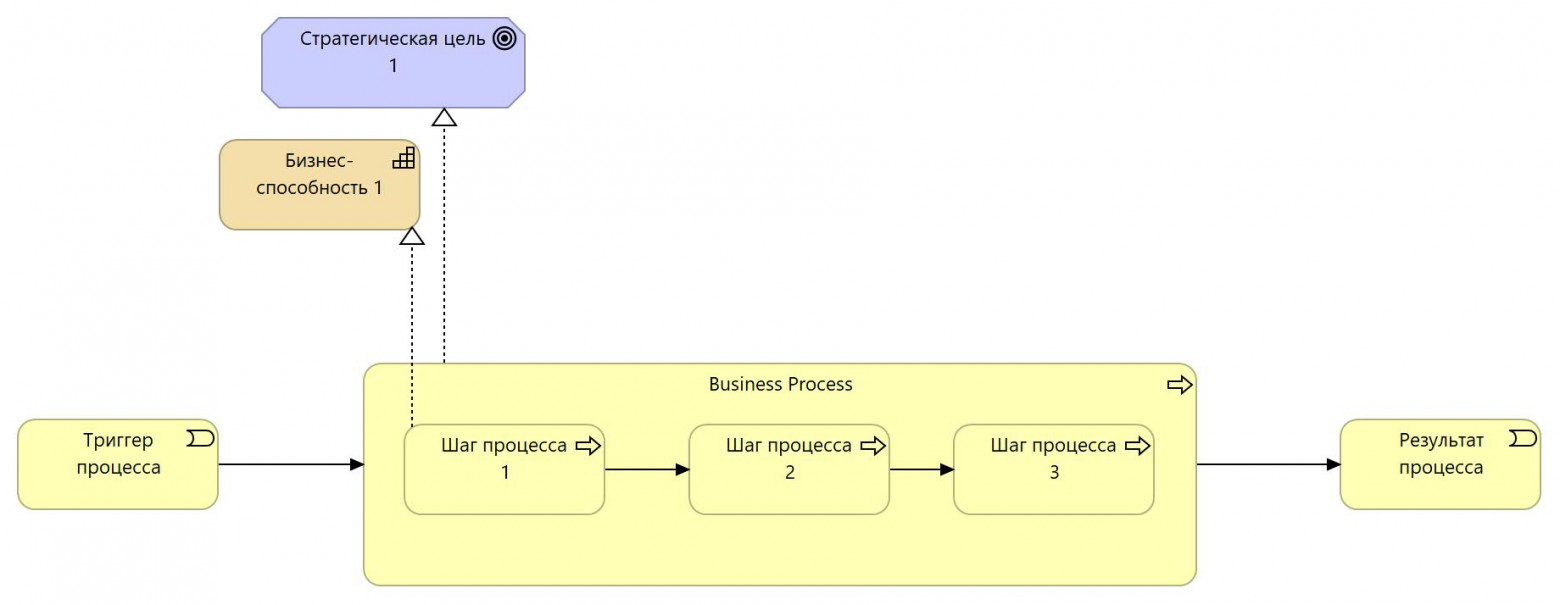
Task: Click the arrow icon on Шаг процесса 3
Action: click(1138, 446)
